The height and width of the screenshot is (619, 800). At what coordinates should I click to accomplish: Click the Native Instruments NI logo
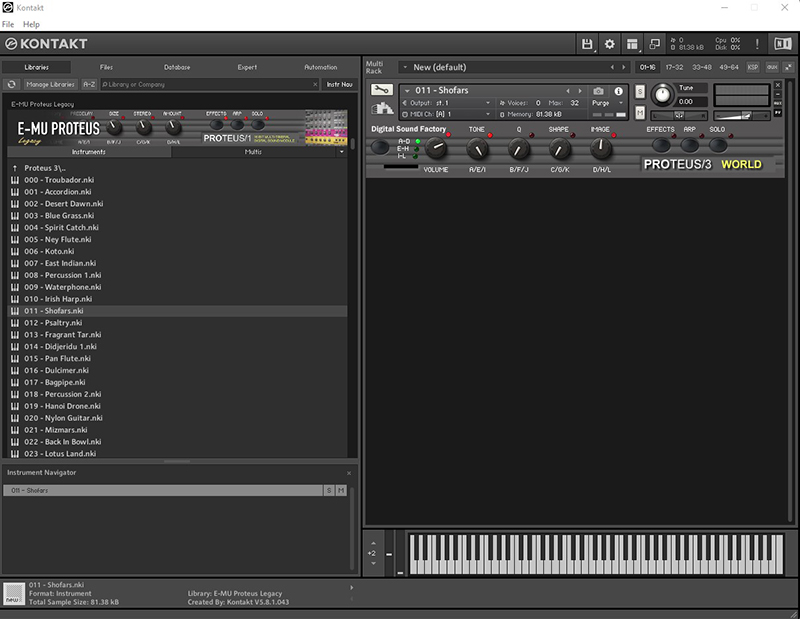tap(782, 44)
